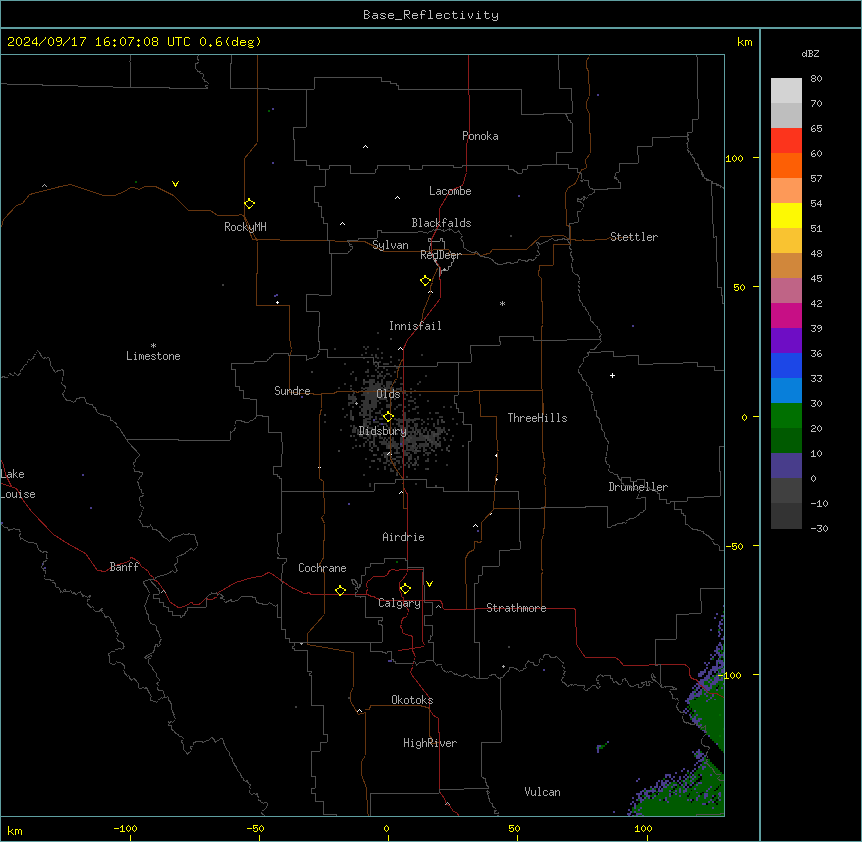Click the Sylvan label
The height and width of the screenshot is (842, 862).
tap(390, 245)
